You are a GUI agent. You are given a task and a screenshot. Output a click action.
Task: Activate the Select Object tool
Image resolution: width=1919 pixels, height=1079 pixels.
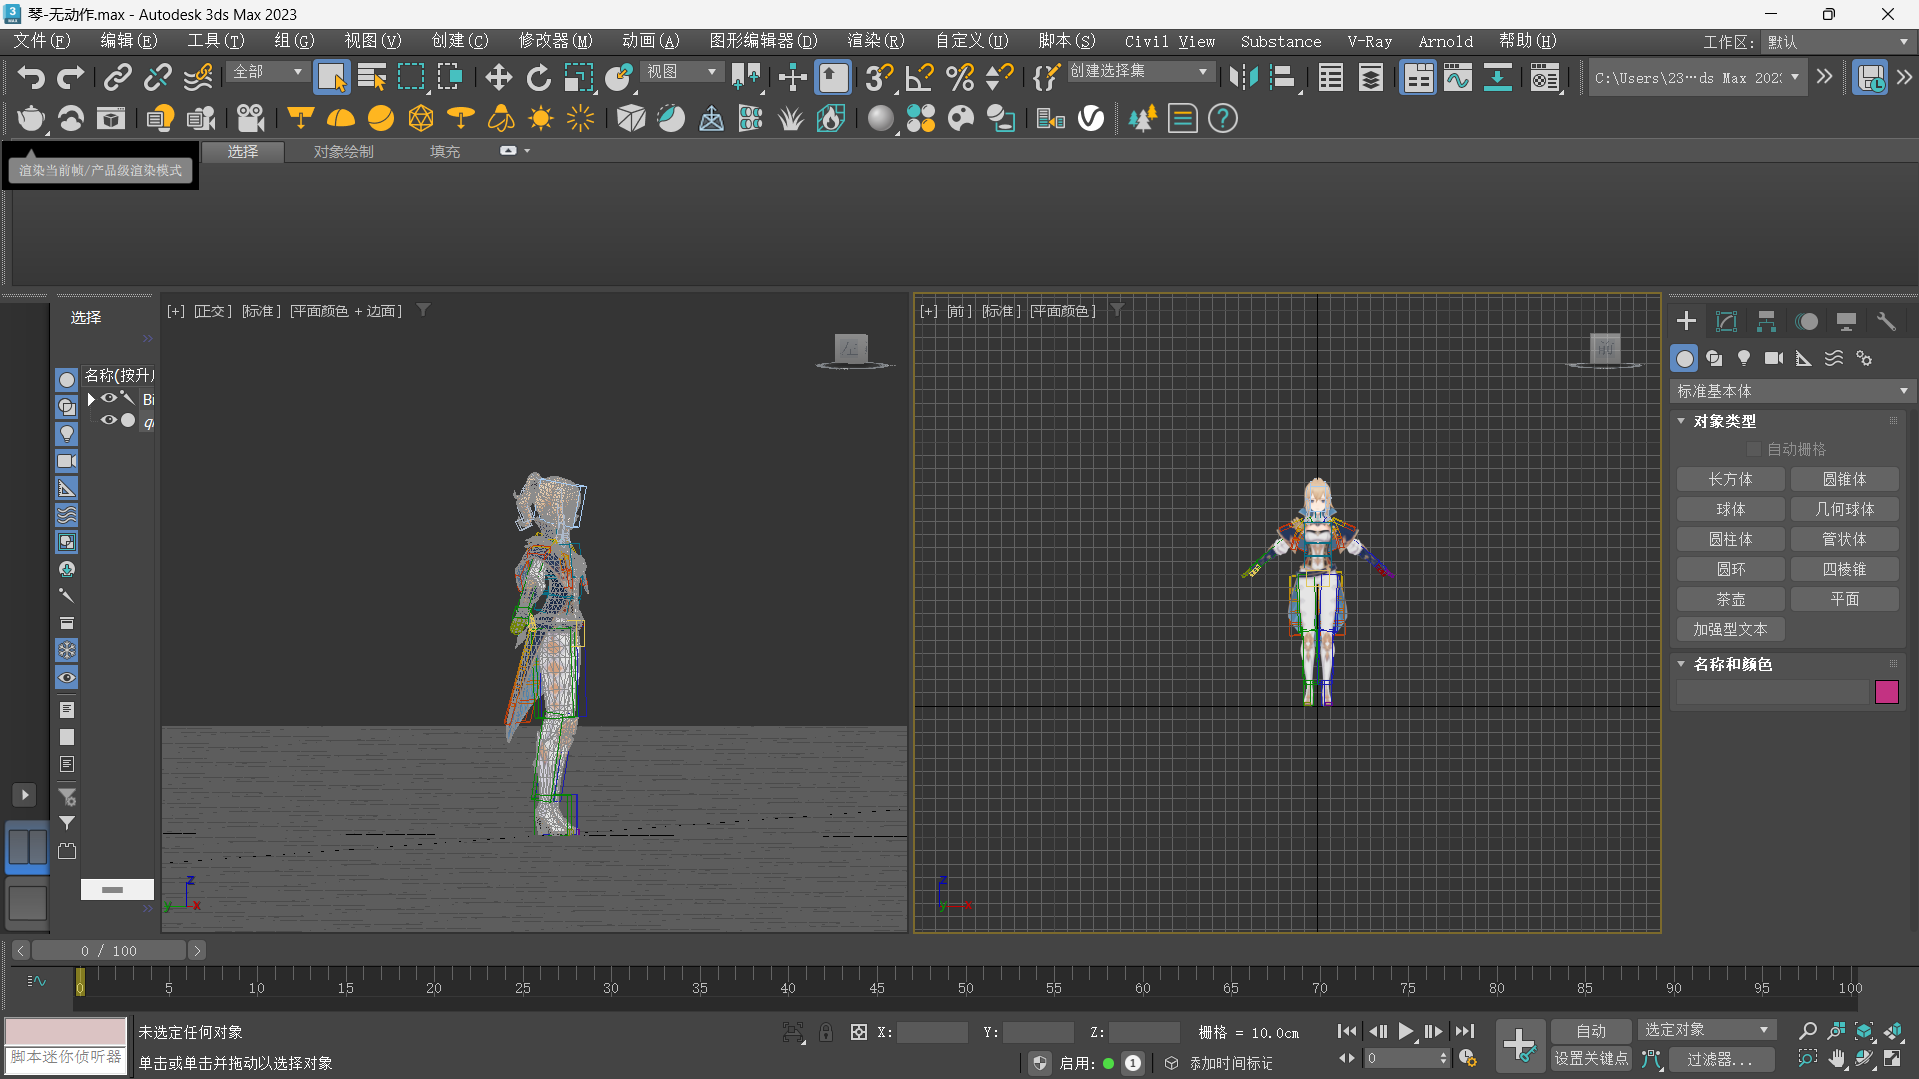[x=331, y=77]
